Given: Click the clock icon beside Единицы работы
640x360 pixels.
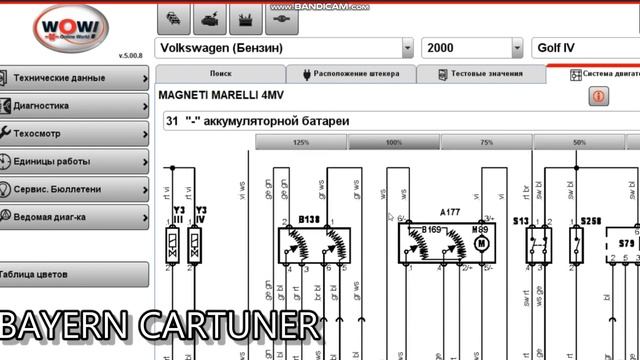Looking at the screenshot, I should [4, 161].
